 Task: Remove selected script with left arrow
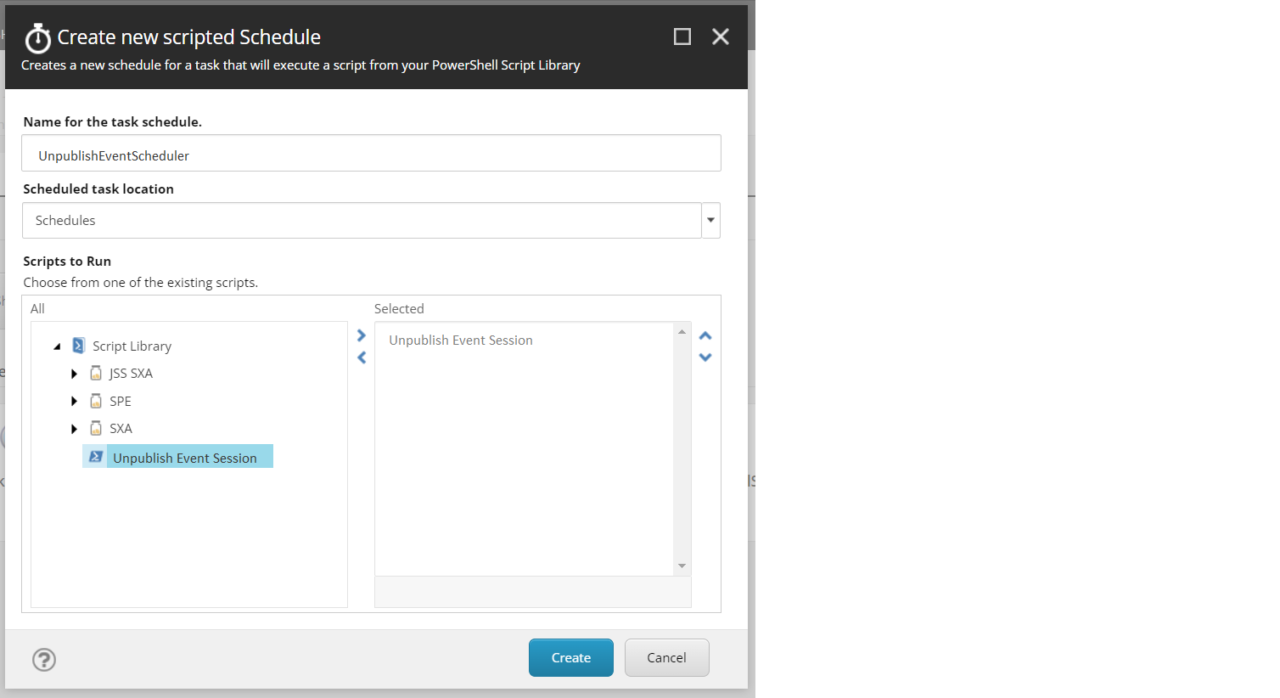(361, 358)
